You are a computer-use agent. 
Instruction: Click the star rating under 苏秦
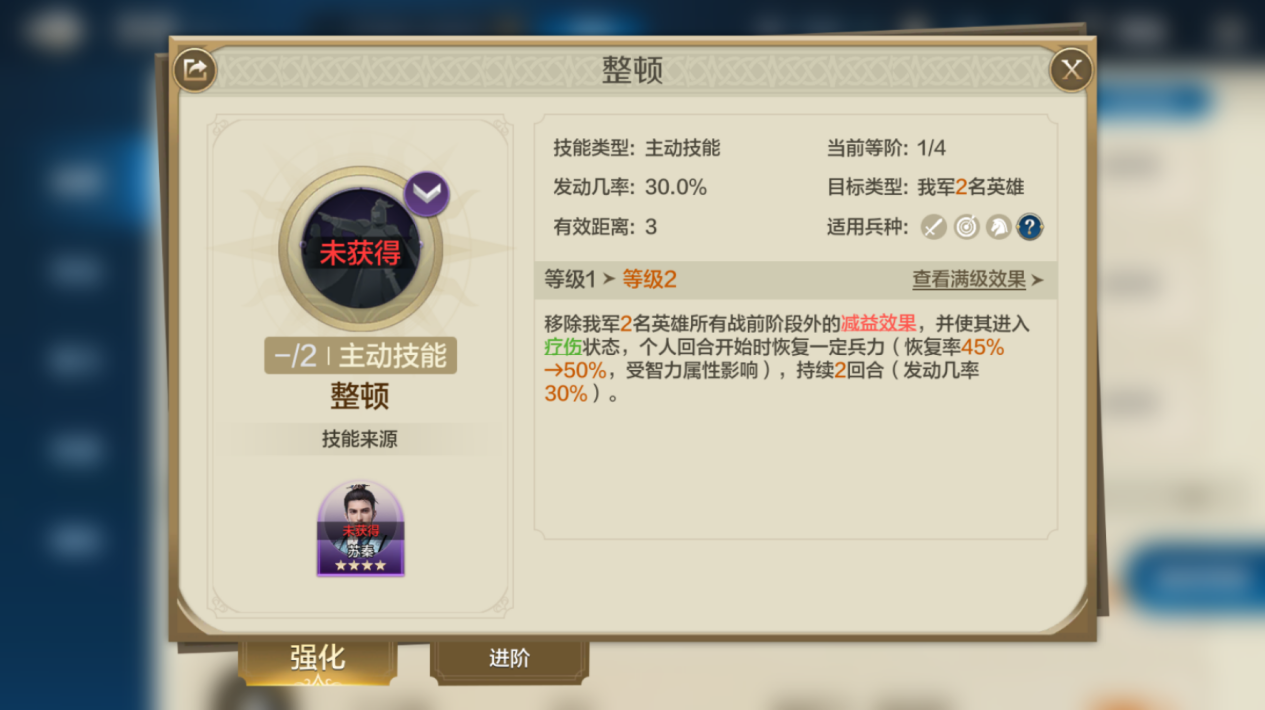pyautogui.click(x=360, y=565)
